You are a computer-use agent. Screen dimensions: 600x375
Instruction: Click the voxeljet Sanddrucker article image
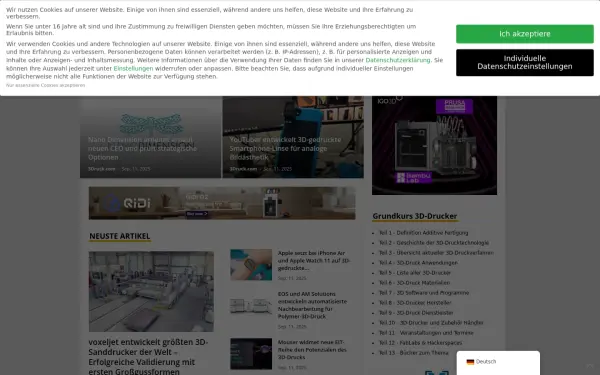click(x=151, y=291)
